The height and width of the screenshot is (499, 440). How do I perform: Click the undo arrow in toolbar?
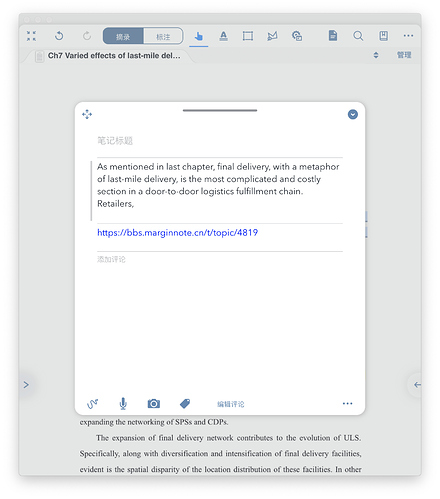pyautogui.click(x=59, y=36)
